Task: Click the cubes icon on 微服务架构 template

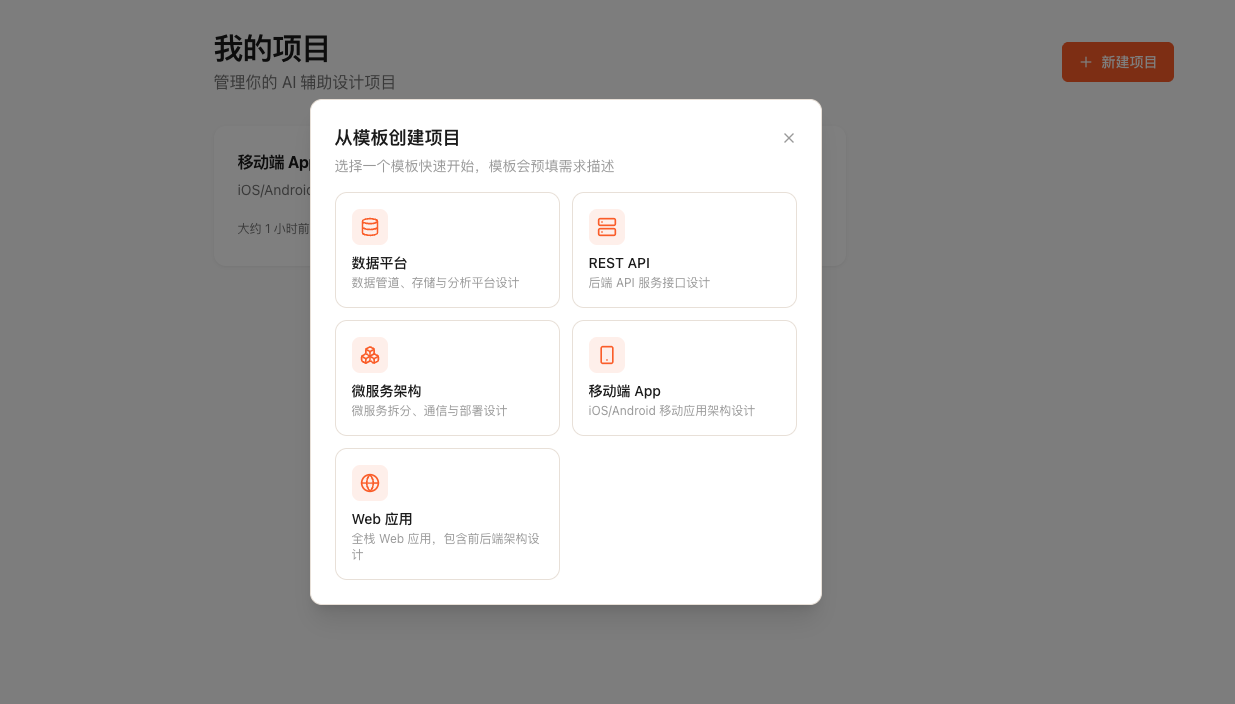Action: [x=370, y=355]
